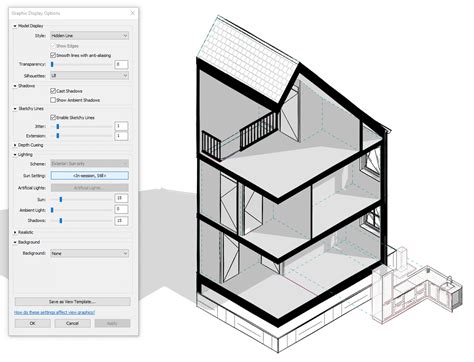Open the Silhouettes dropdown

pos(89,76)
